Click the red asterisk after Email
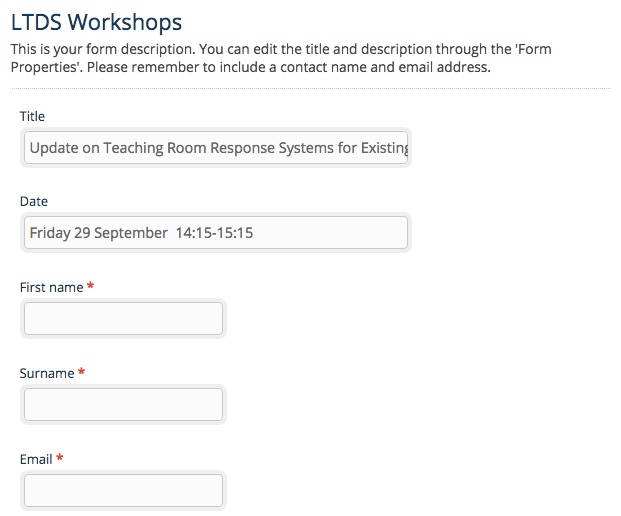The height and width of the screenshot is (516, 621). coord(60,459)
